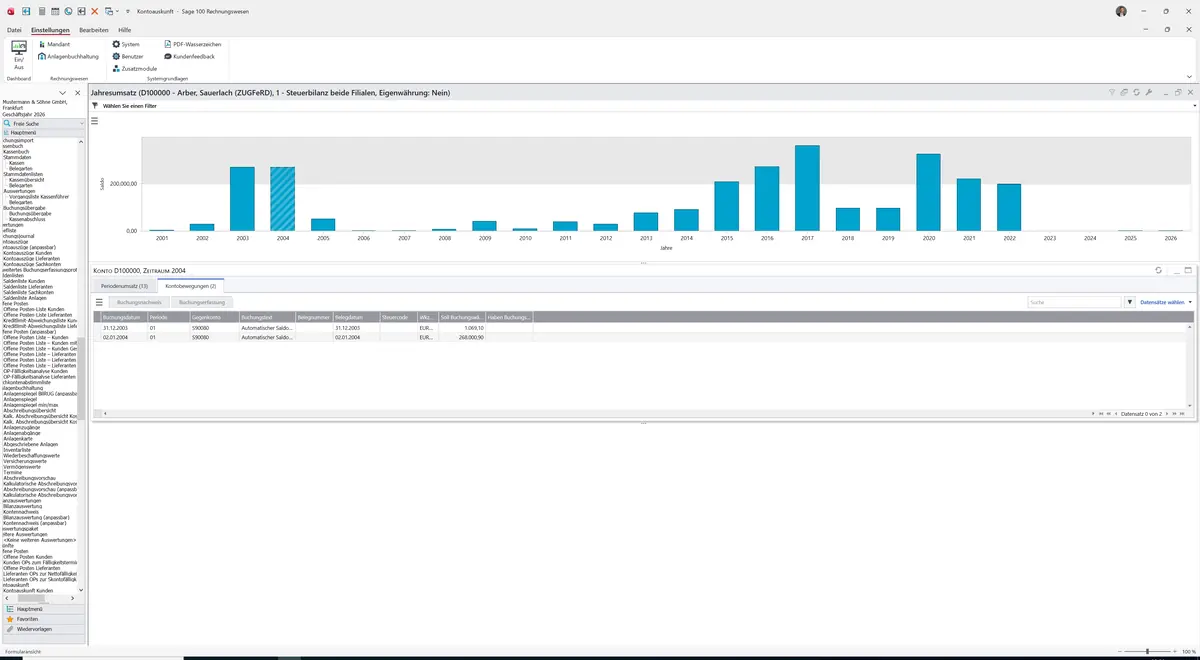The image size is (1200, 660).
Task: Open Kundenfeedback
Action: (x=189, y=57)
